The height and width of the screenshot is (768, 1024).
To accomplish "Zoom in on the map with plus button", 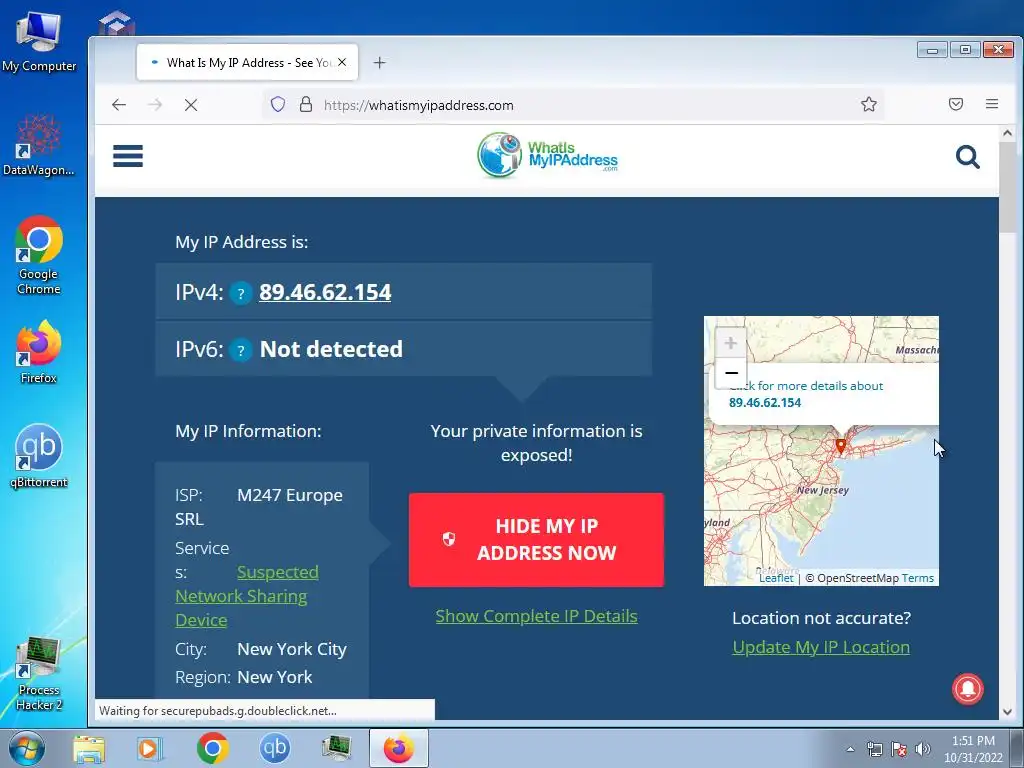I will tap(731, 343).
